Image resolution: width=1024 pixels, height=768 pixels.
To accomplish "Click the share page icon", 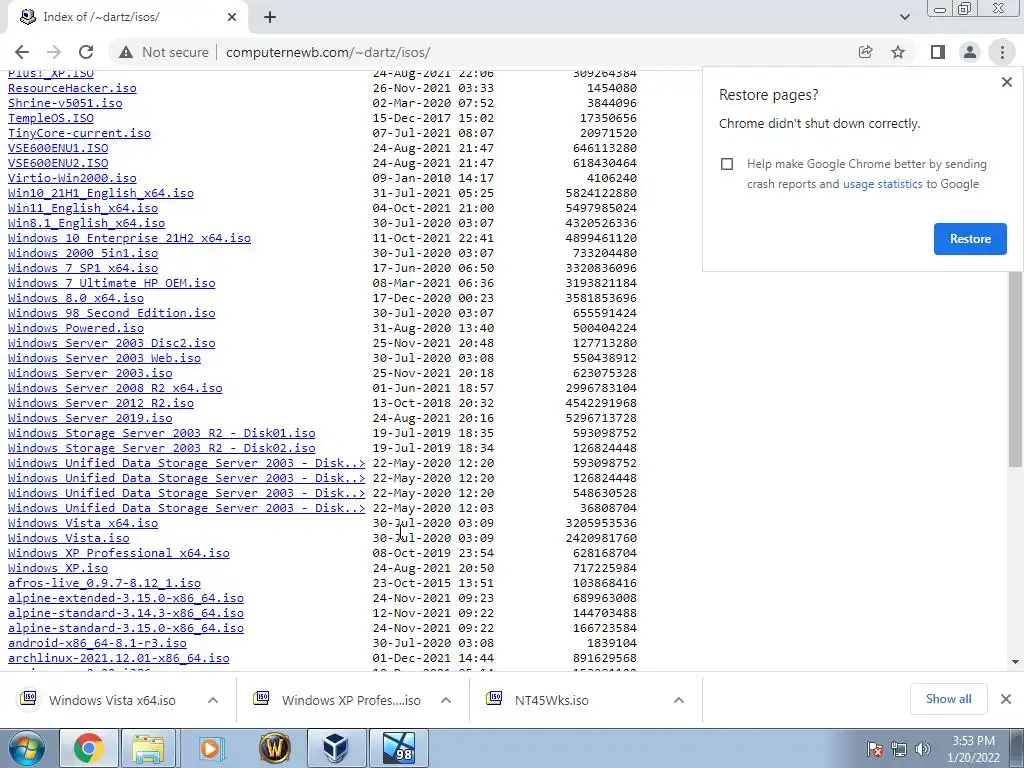I will 865,52.
